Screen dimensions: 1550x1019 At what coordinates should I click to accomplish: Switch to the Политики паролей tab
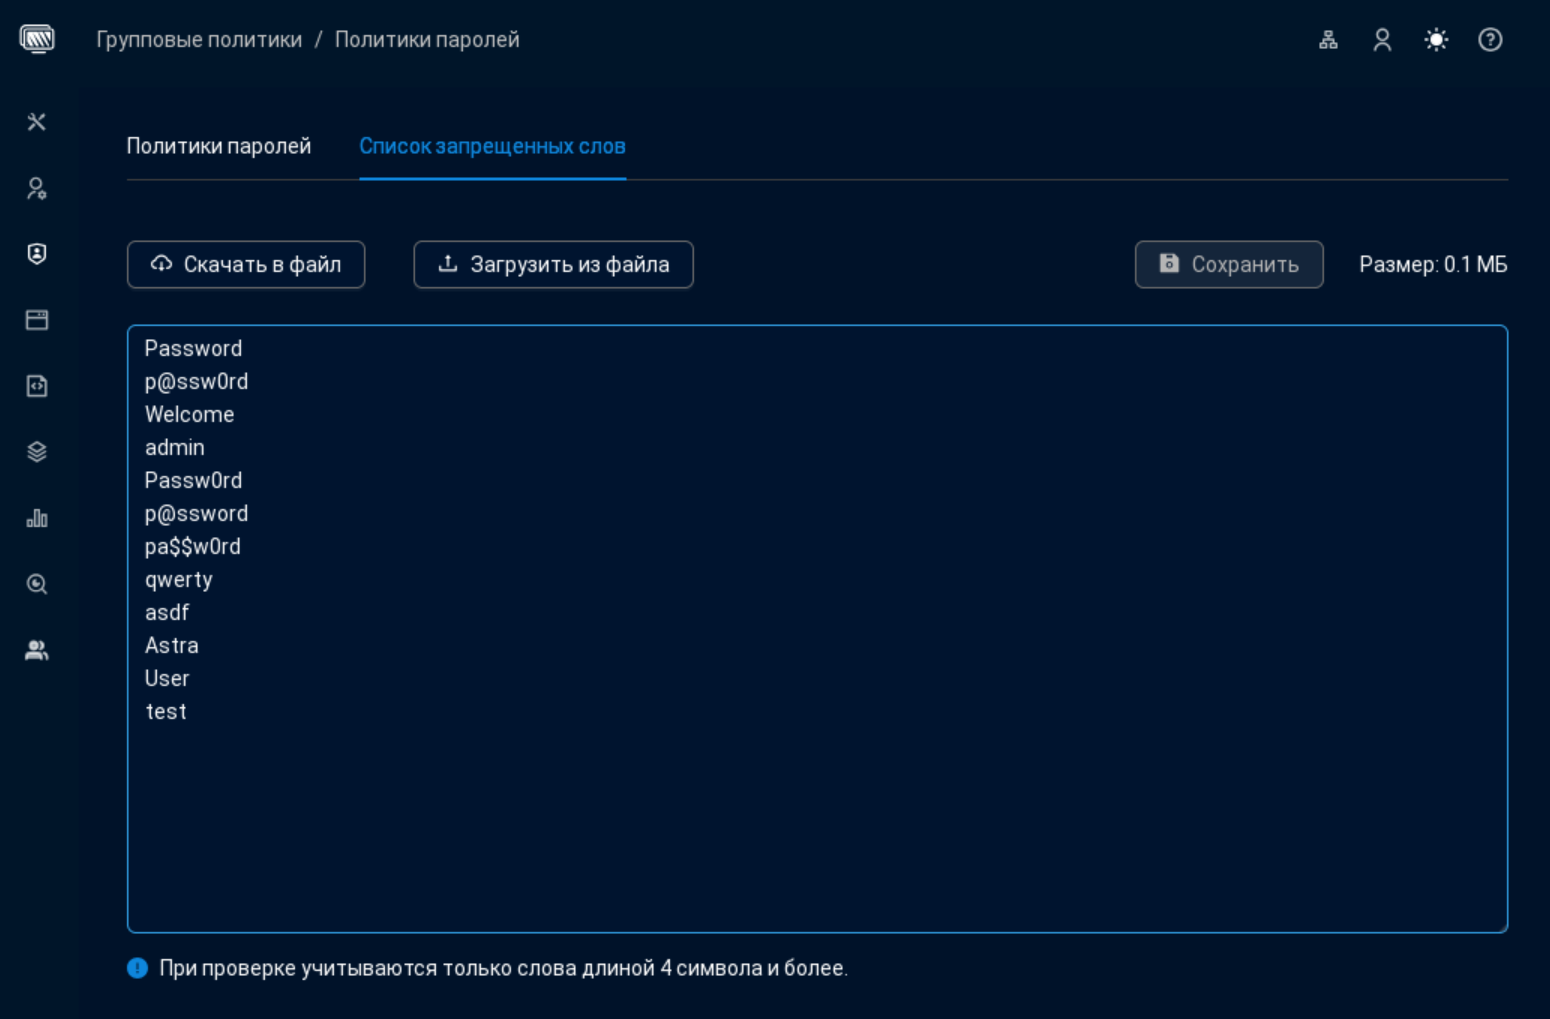219,146
